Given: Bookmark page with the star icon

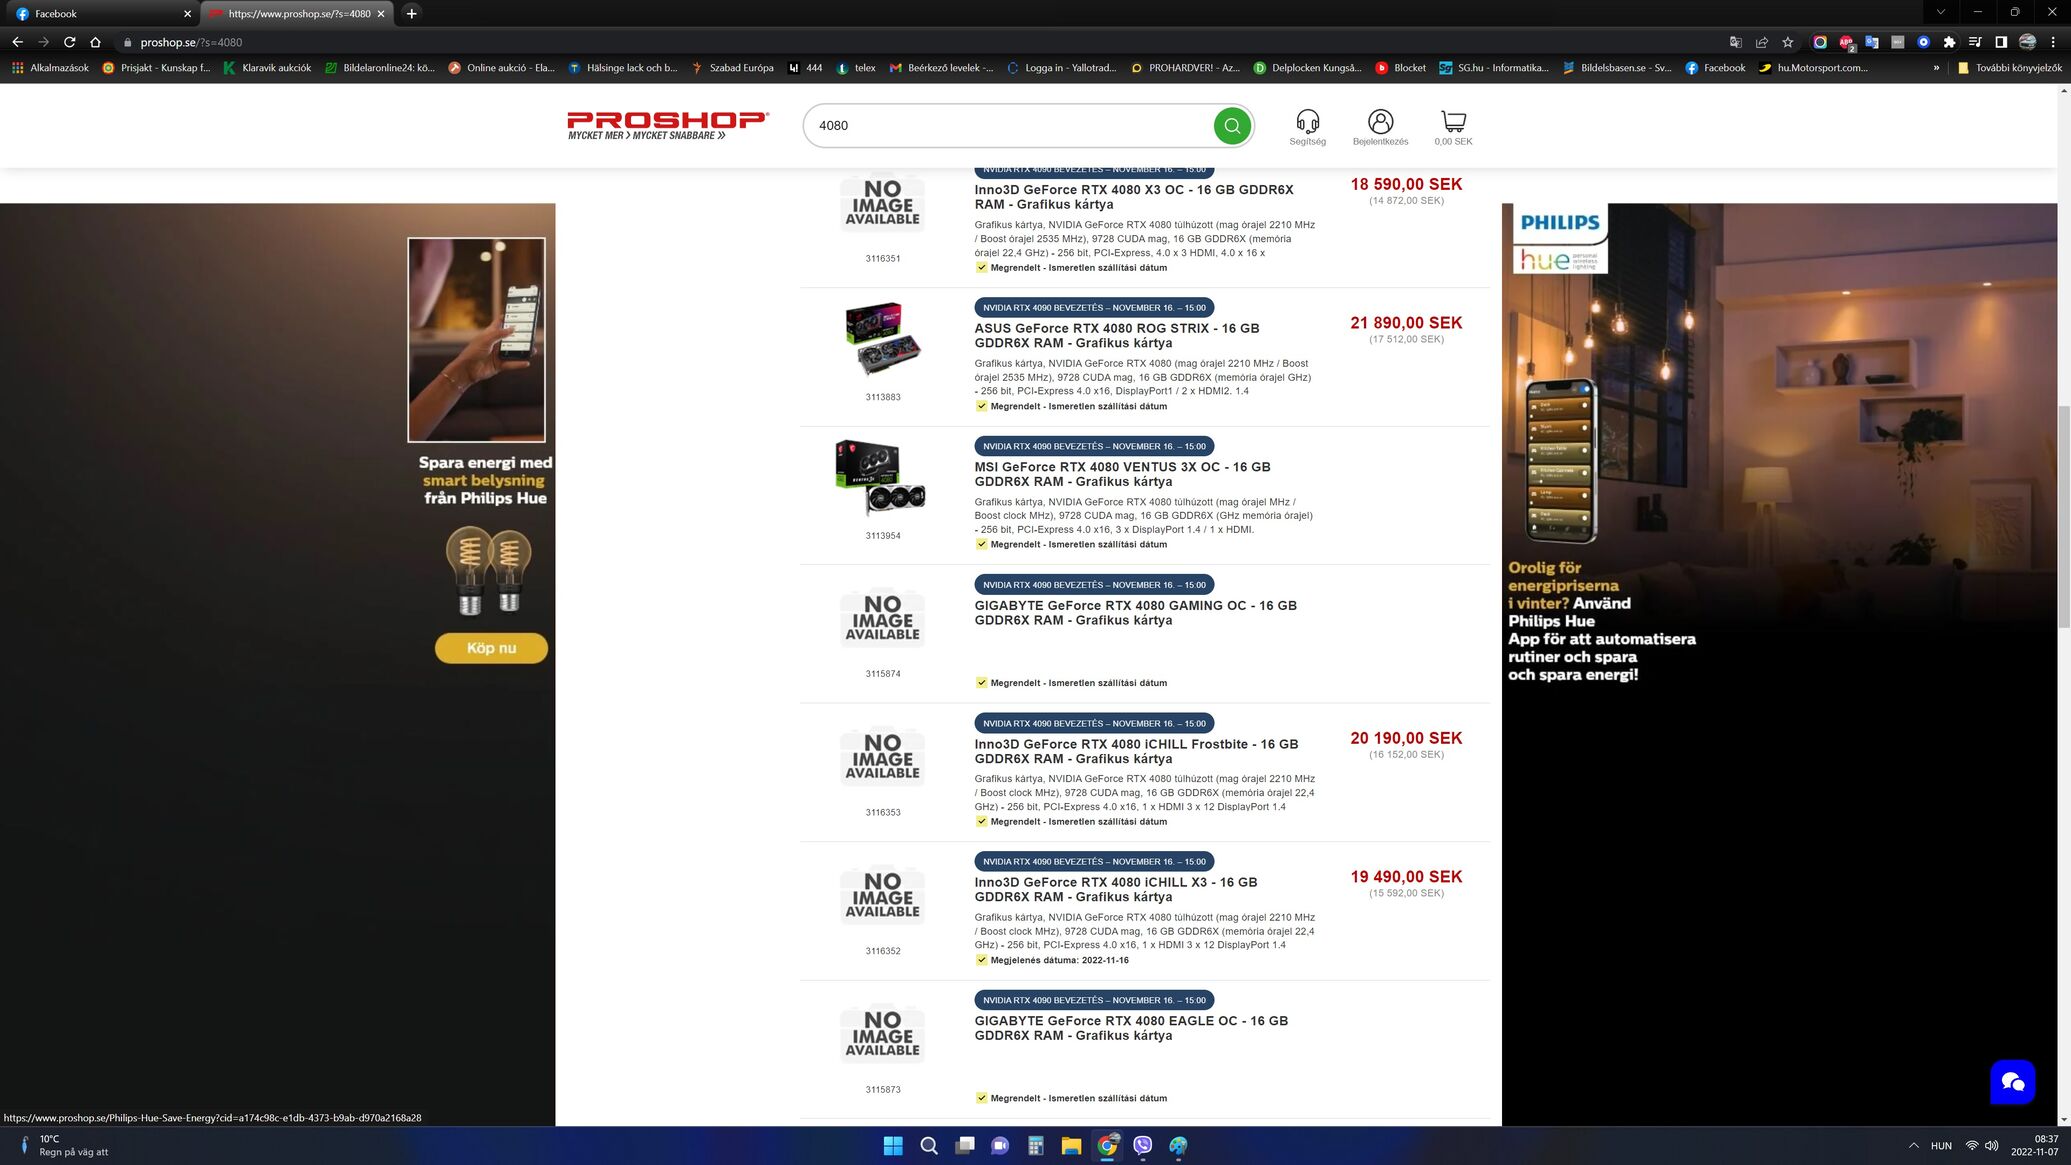Looking at the screenshot, I should click(1788, 42).
